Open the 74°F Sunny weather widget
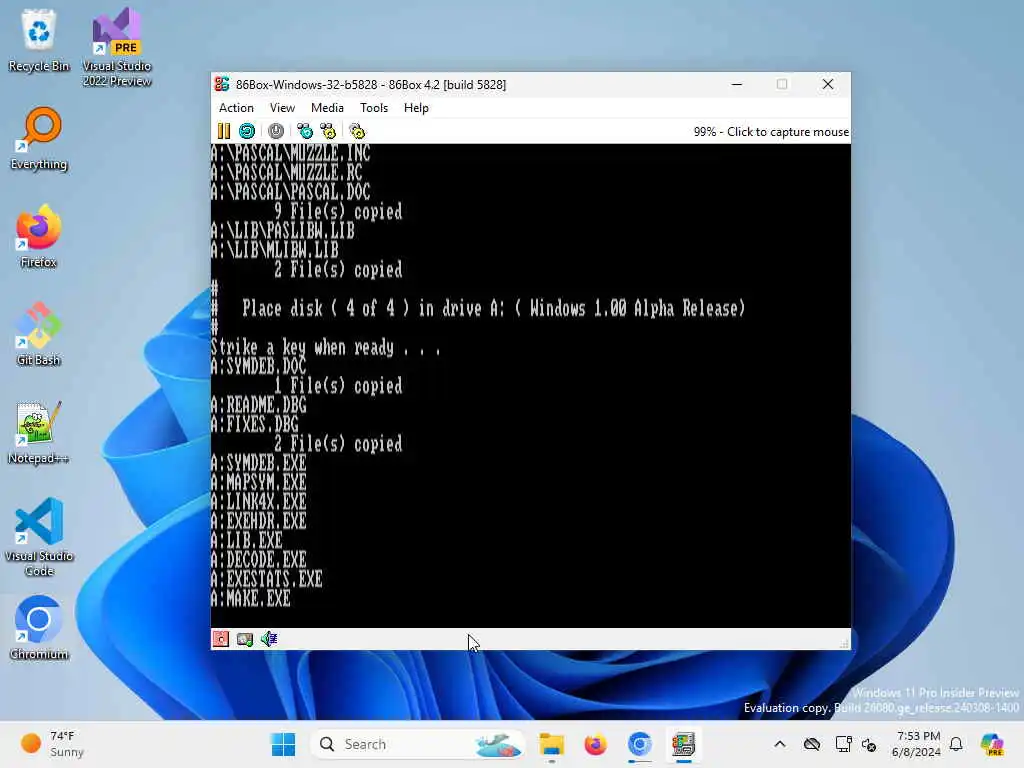Image resolution: width=1024 pixels, height=768 pixels. [52, 744]
